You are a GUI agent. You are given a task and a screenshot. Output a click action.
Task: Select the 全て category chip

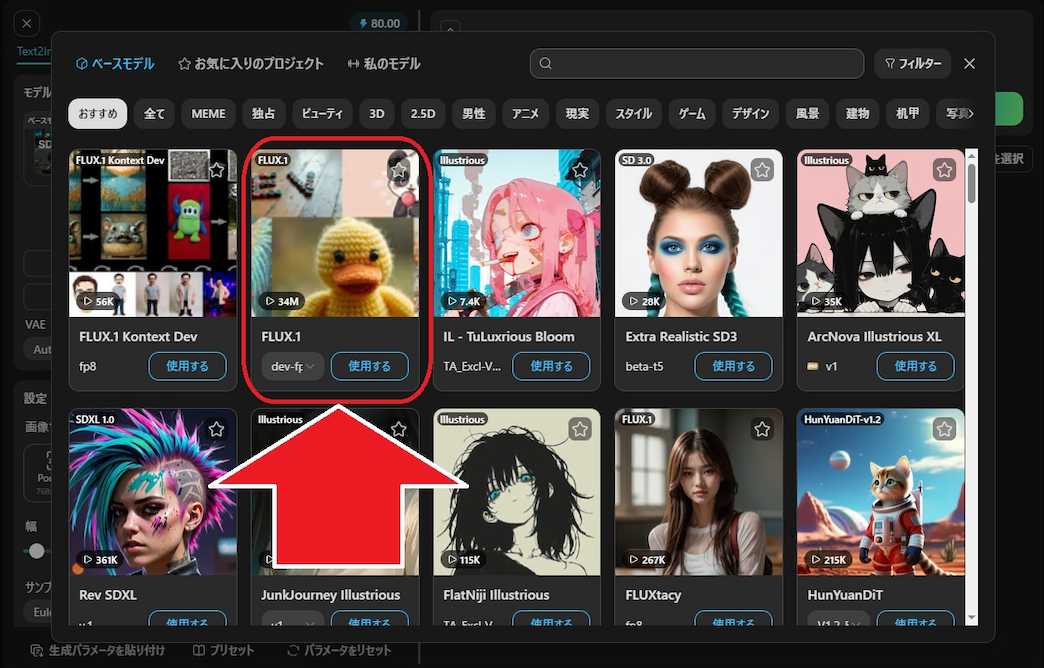154,113
